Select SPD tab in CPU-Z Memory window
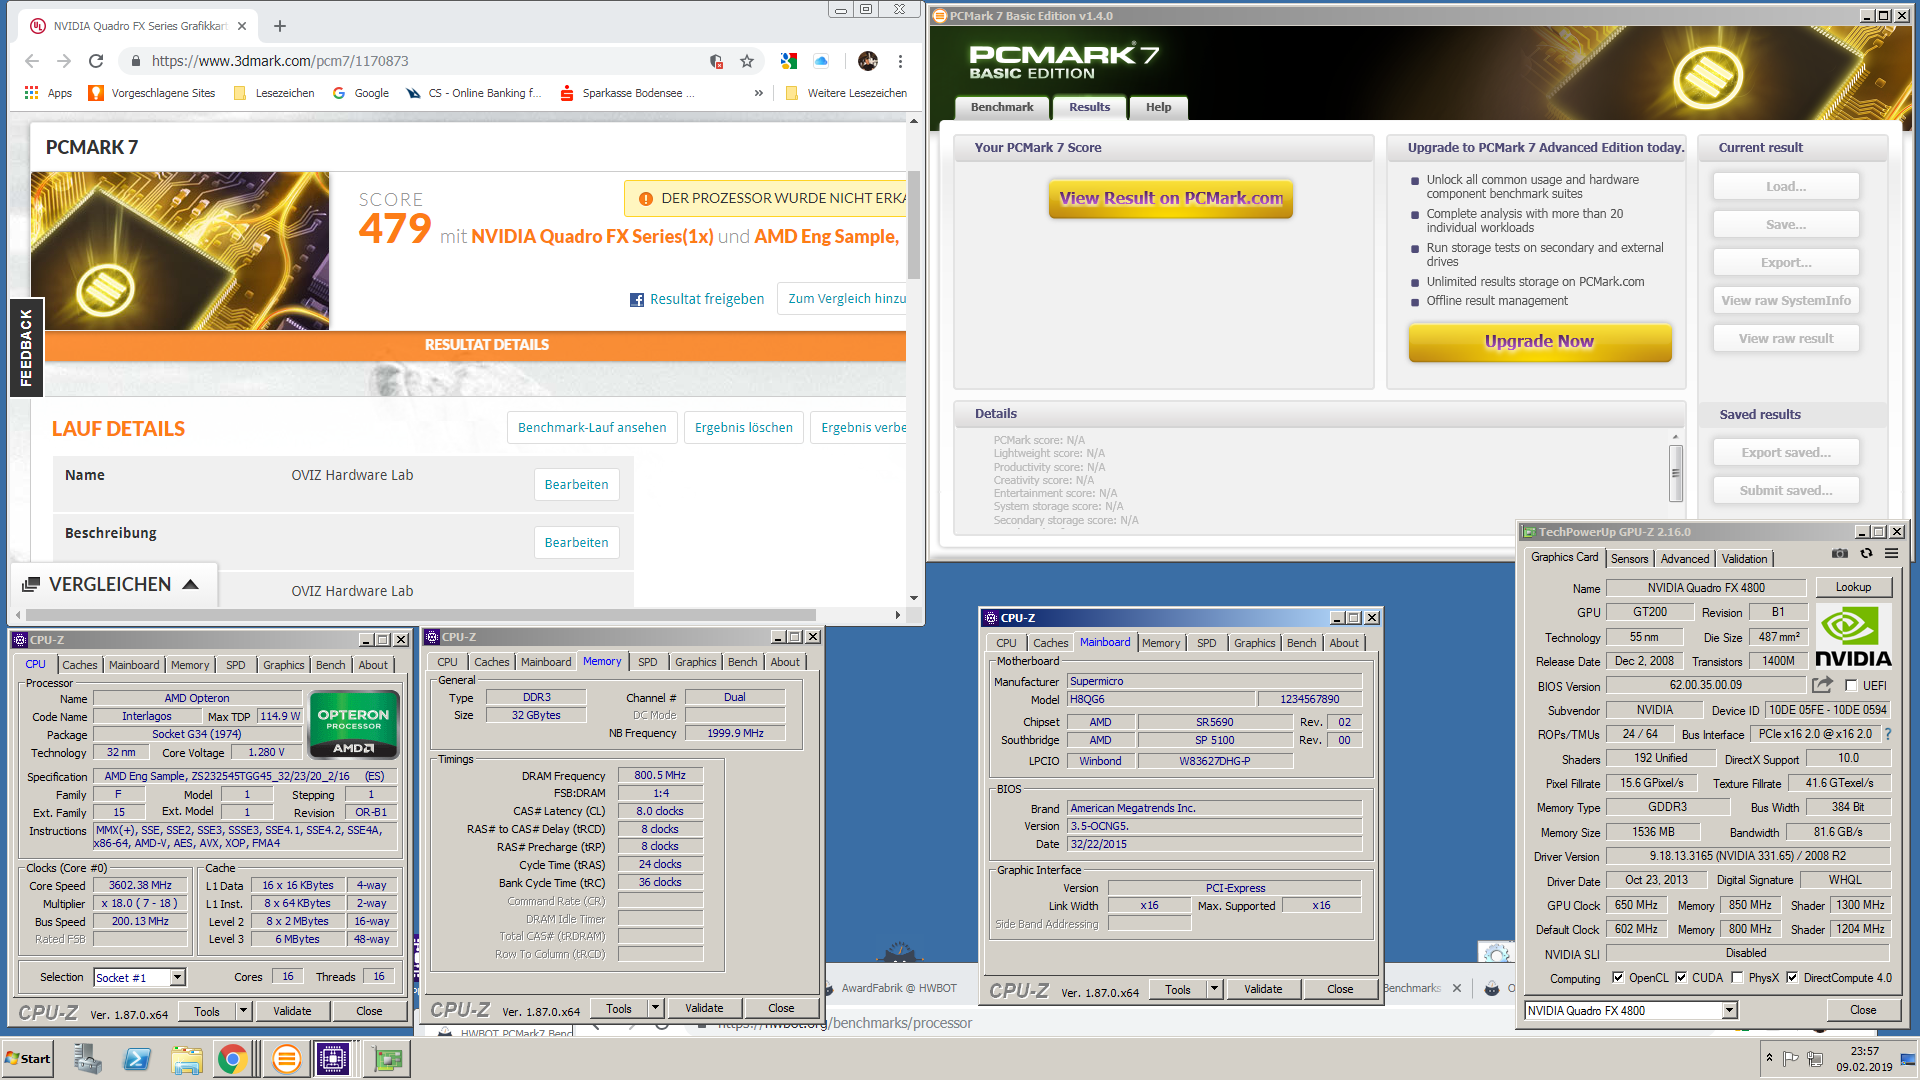This screenshot has width=1920, height=1080. (x=648, y=662)
